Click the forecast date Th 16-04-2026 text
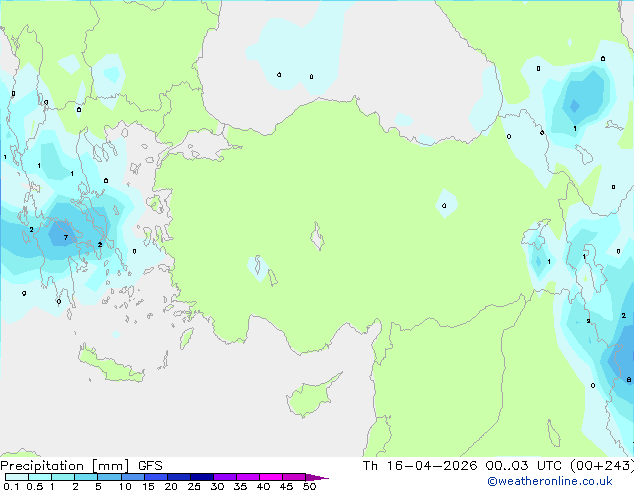 (420, 466)
